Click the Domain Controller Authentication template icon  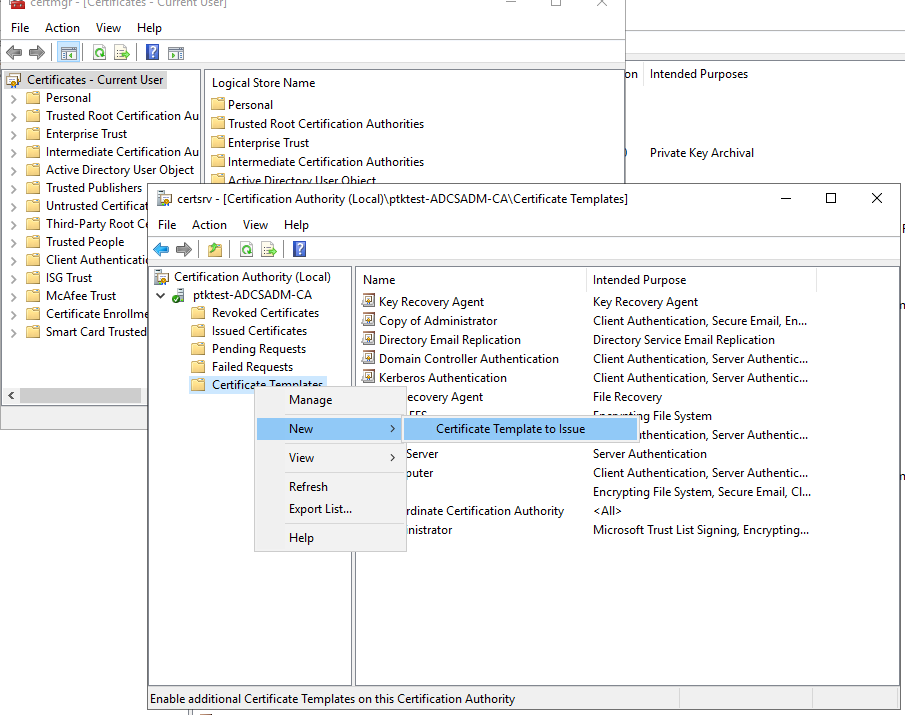click(x=368, y=358)
